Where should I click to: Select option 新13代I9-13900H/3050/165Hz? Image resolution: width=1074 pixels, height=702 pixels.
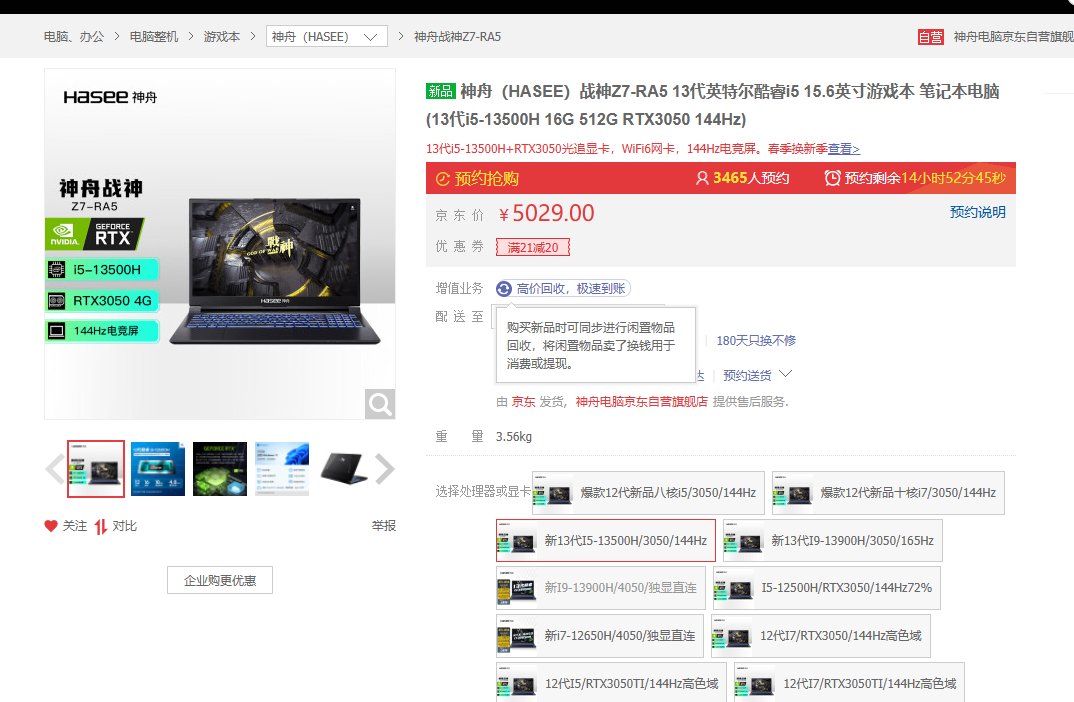[833, 540]
